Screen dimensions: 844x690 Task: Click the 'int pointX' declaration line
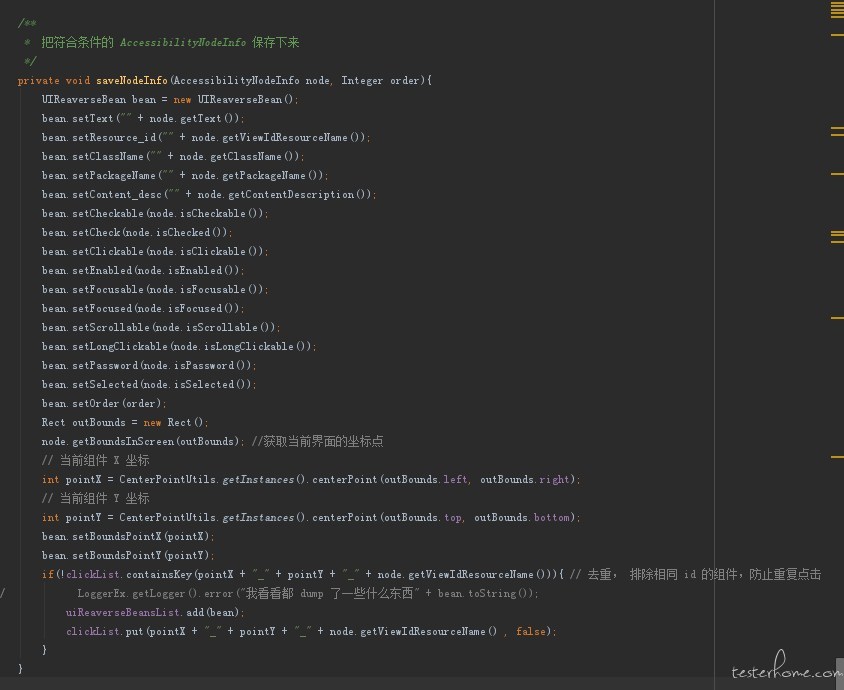coord(311,480)
